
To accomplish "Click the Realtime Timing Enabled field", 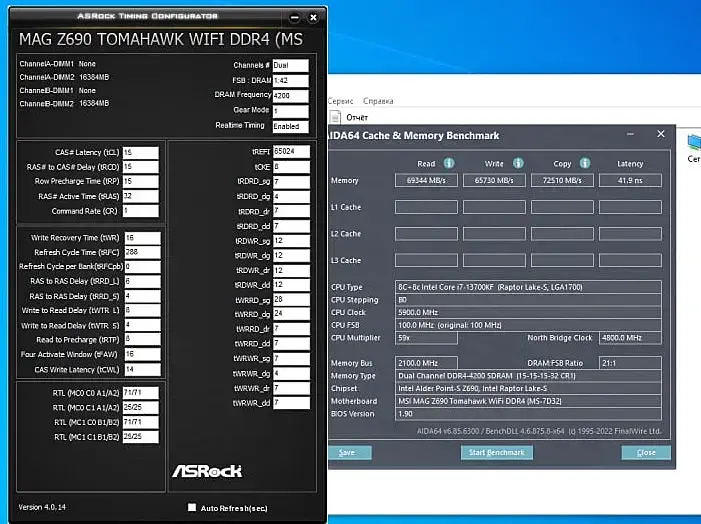I will [x=290, y=127].
